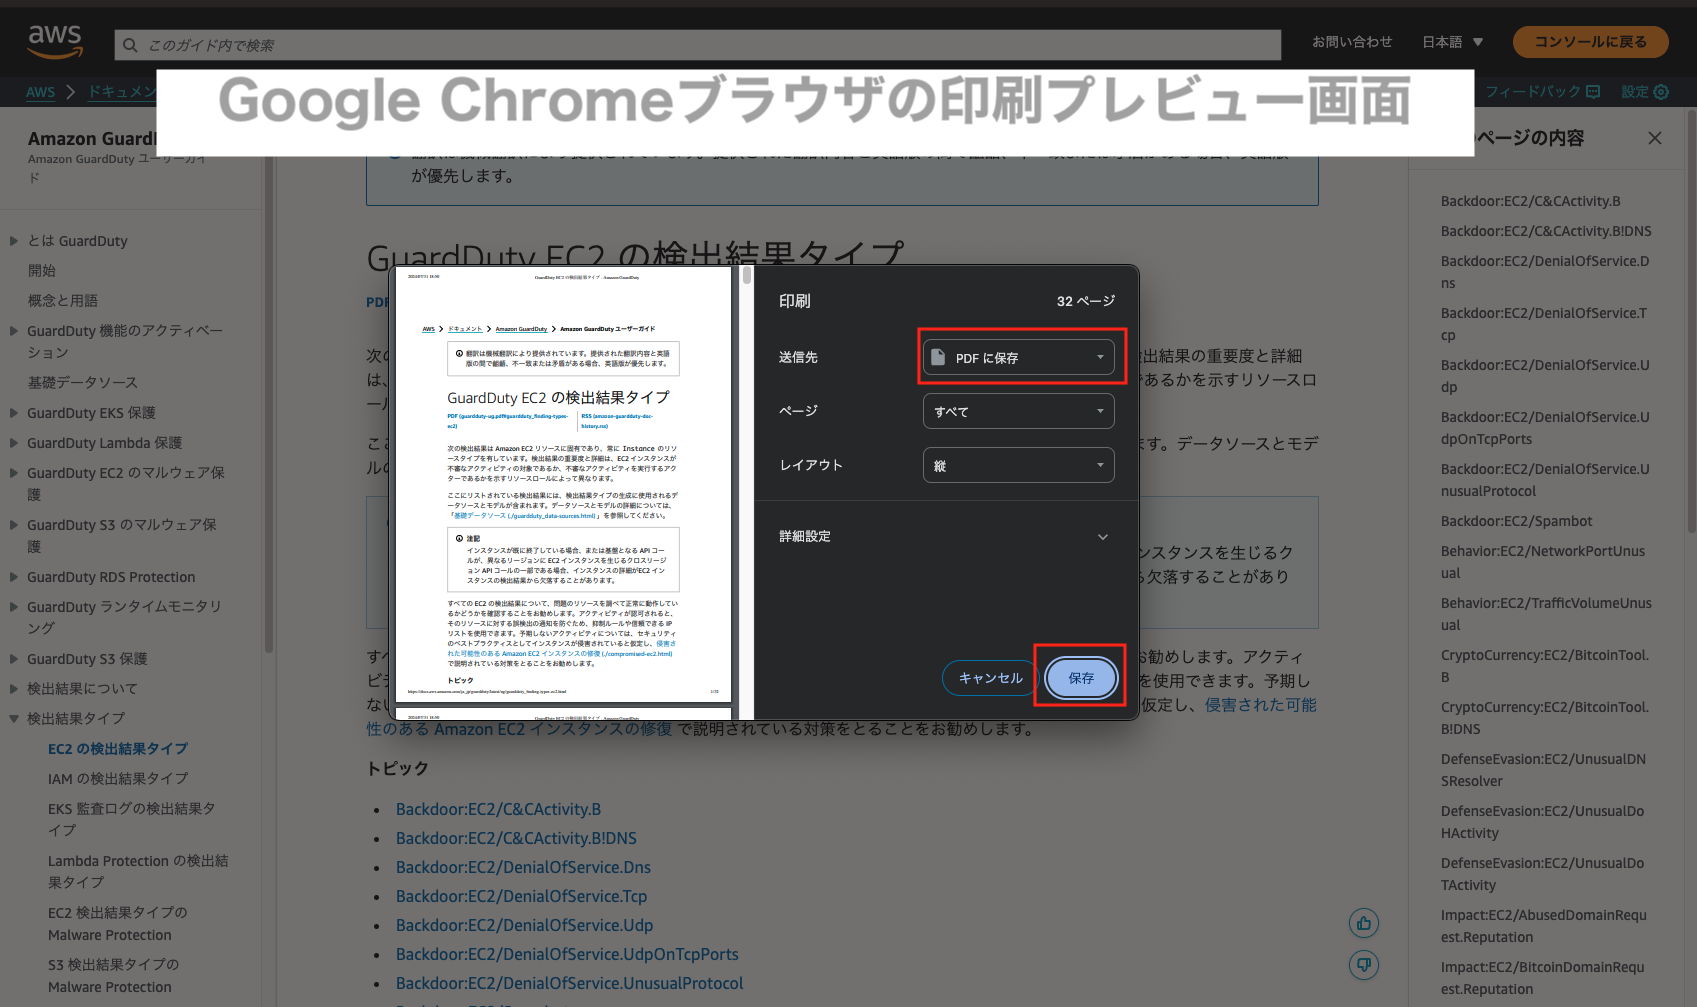Jump to Impact:EC2/AbusedDomainRequest.Reputation in page contents

coord(1544,926)
